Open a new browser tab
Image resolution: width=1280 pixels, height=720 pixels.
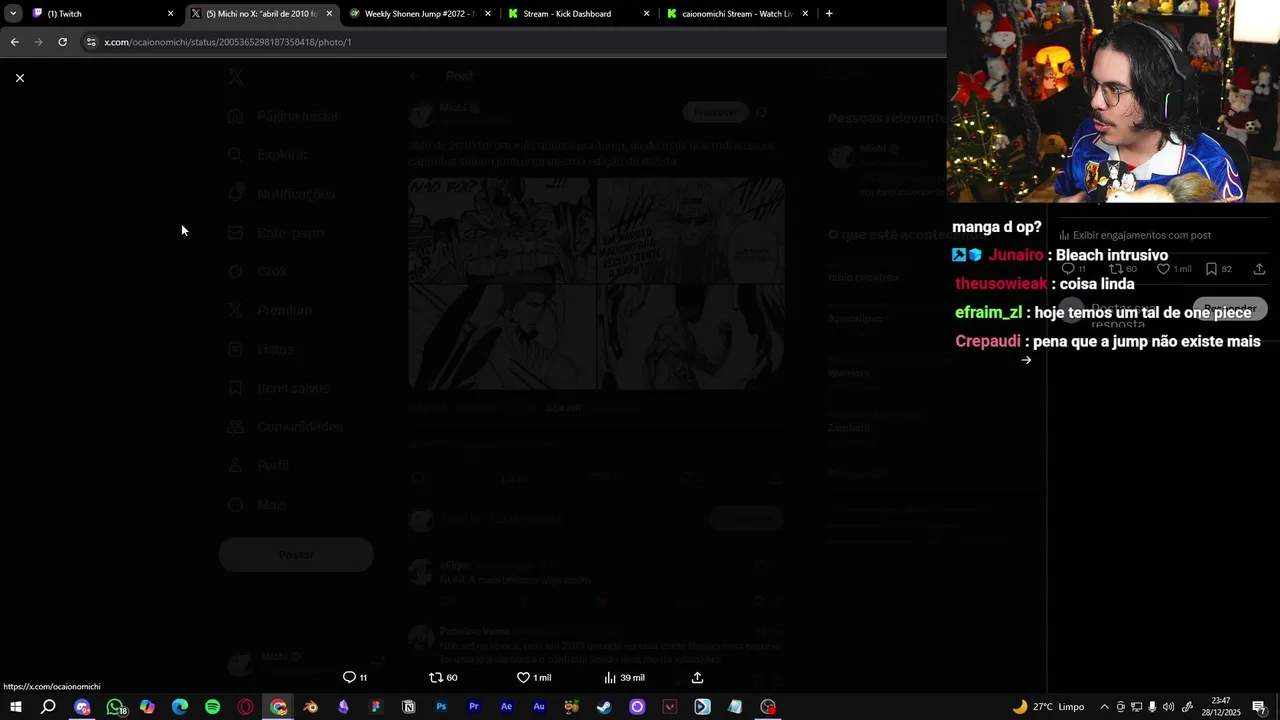(829, 14)
